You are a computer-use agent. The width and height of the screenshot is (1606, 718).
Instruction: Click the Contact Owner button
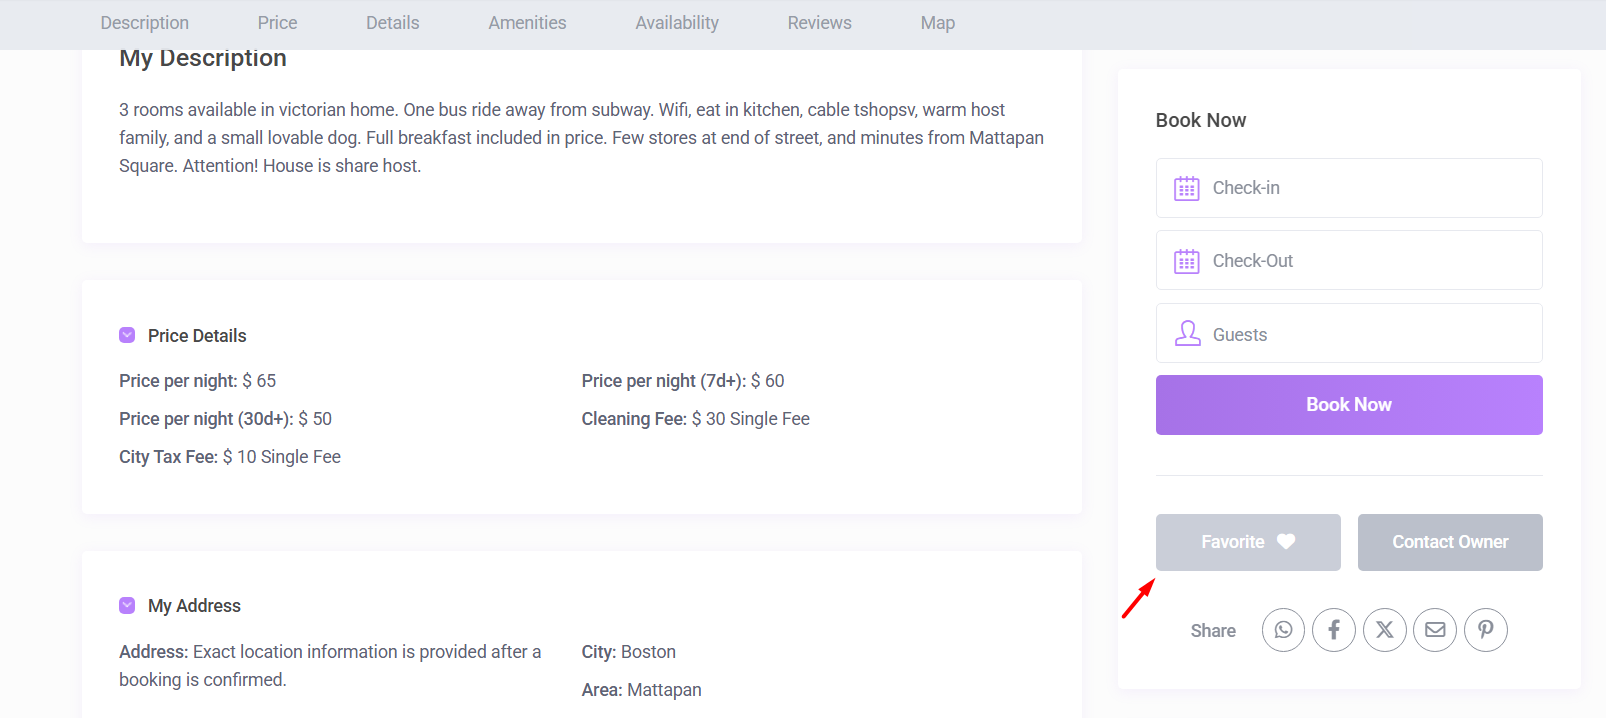1449,542
